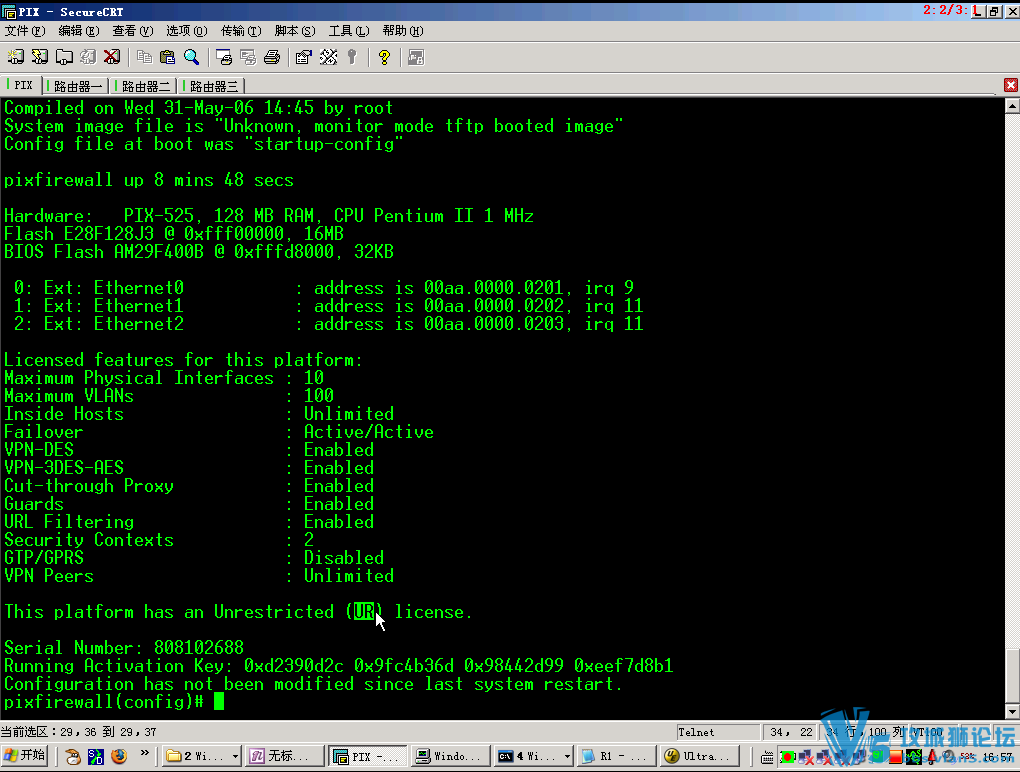Open the 帮助(H) menu
The width and height of the screenshot is (1020, 772).
tap(403, 31)
